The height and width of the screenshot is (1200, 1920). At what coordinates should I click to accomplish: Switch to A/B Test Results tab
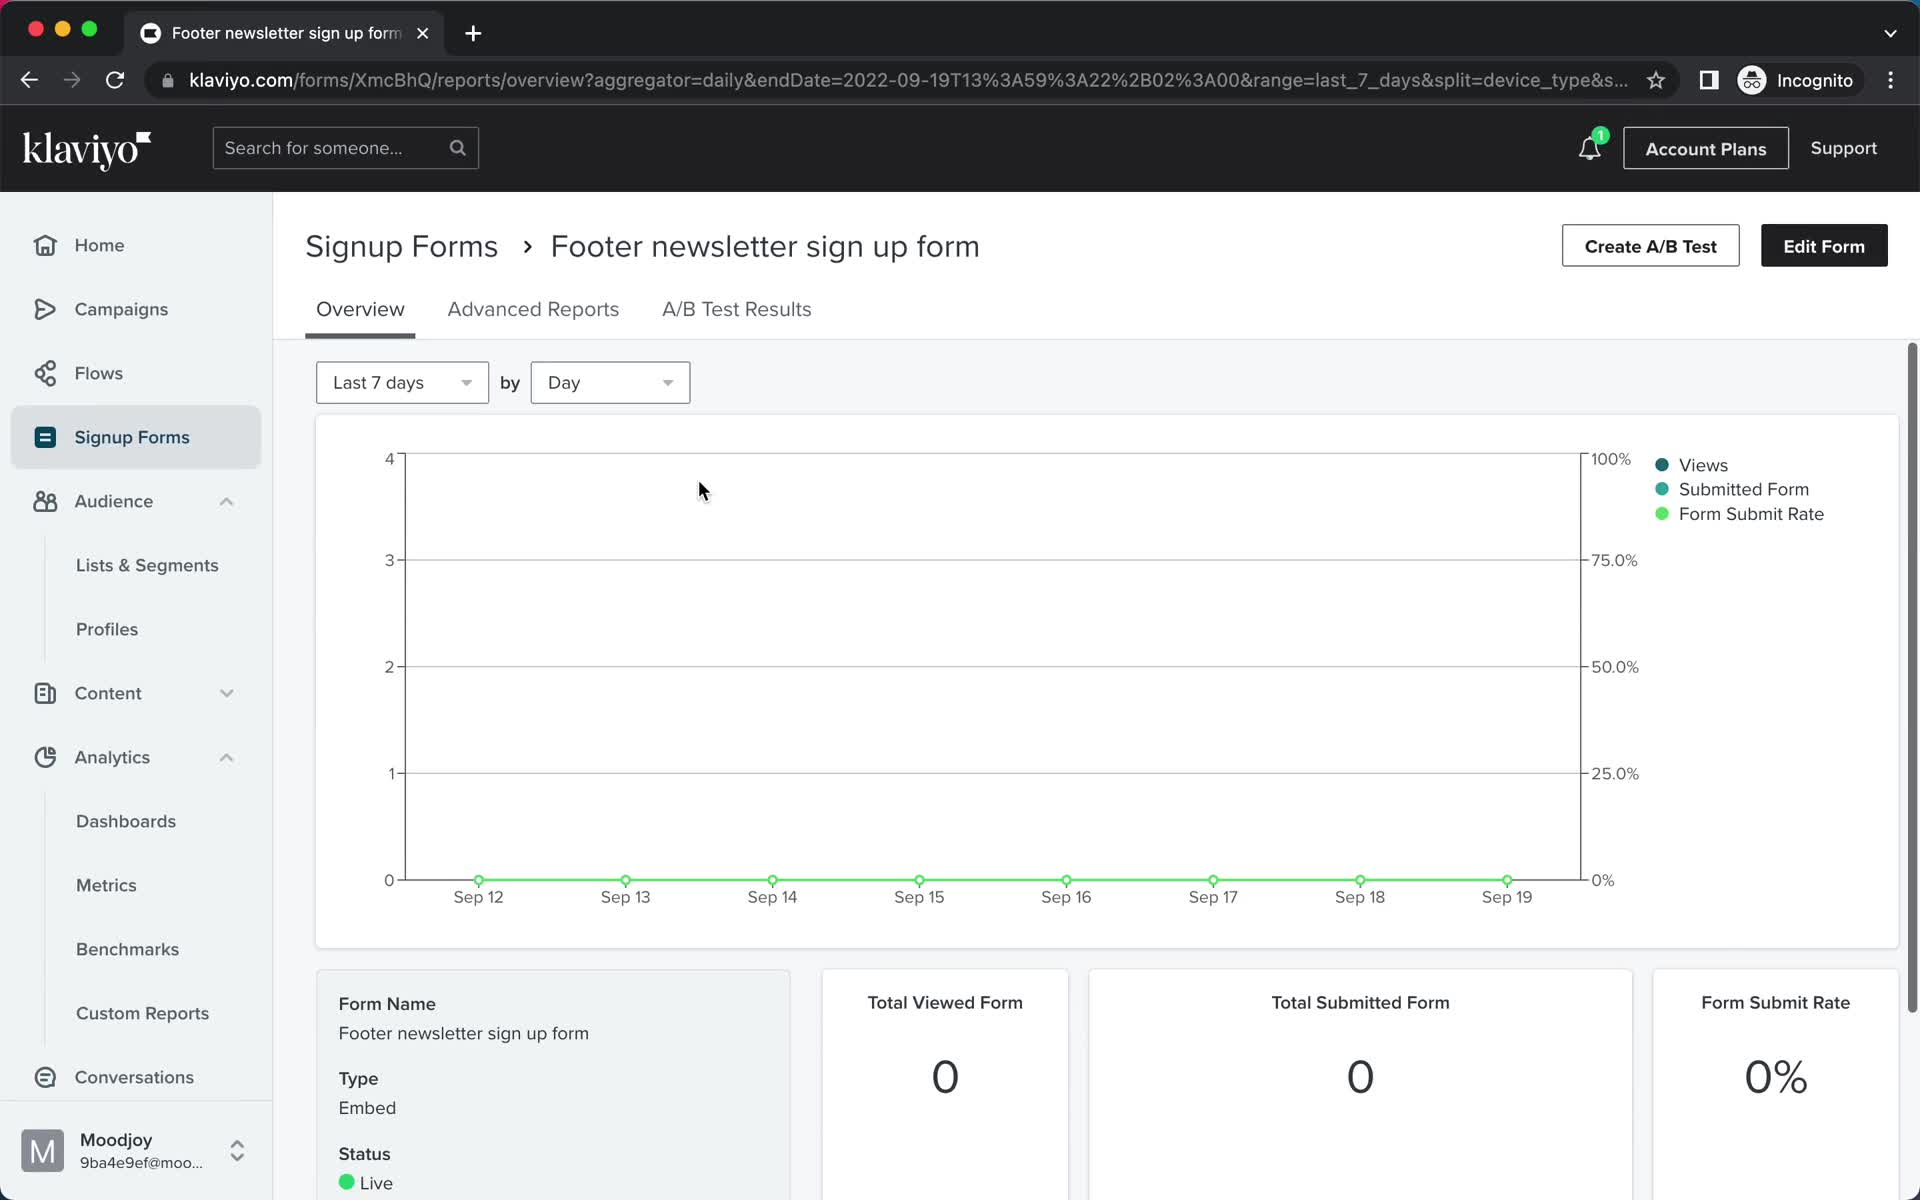(x=737, y=308)
